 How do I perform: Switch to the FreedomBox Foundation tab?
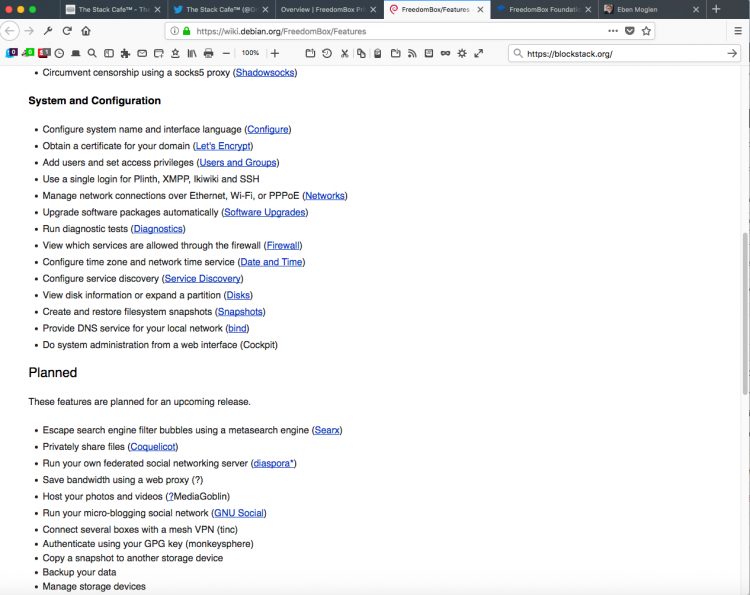point(544,10)
